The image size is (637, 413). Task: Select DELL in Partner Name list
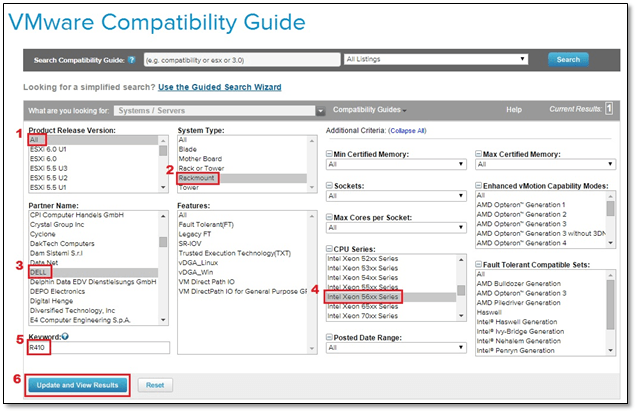(93, 272)
